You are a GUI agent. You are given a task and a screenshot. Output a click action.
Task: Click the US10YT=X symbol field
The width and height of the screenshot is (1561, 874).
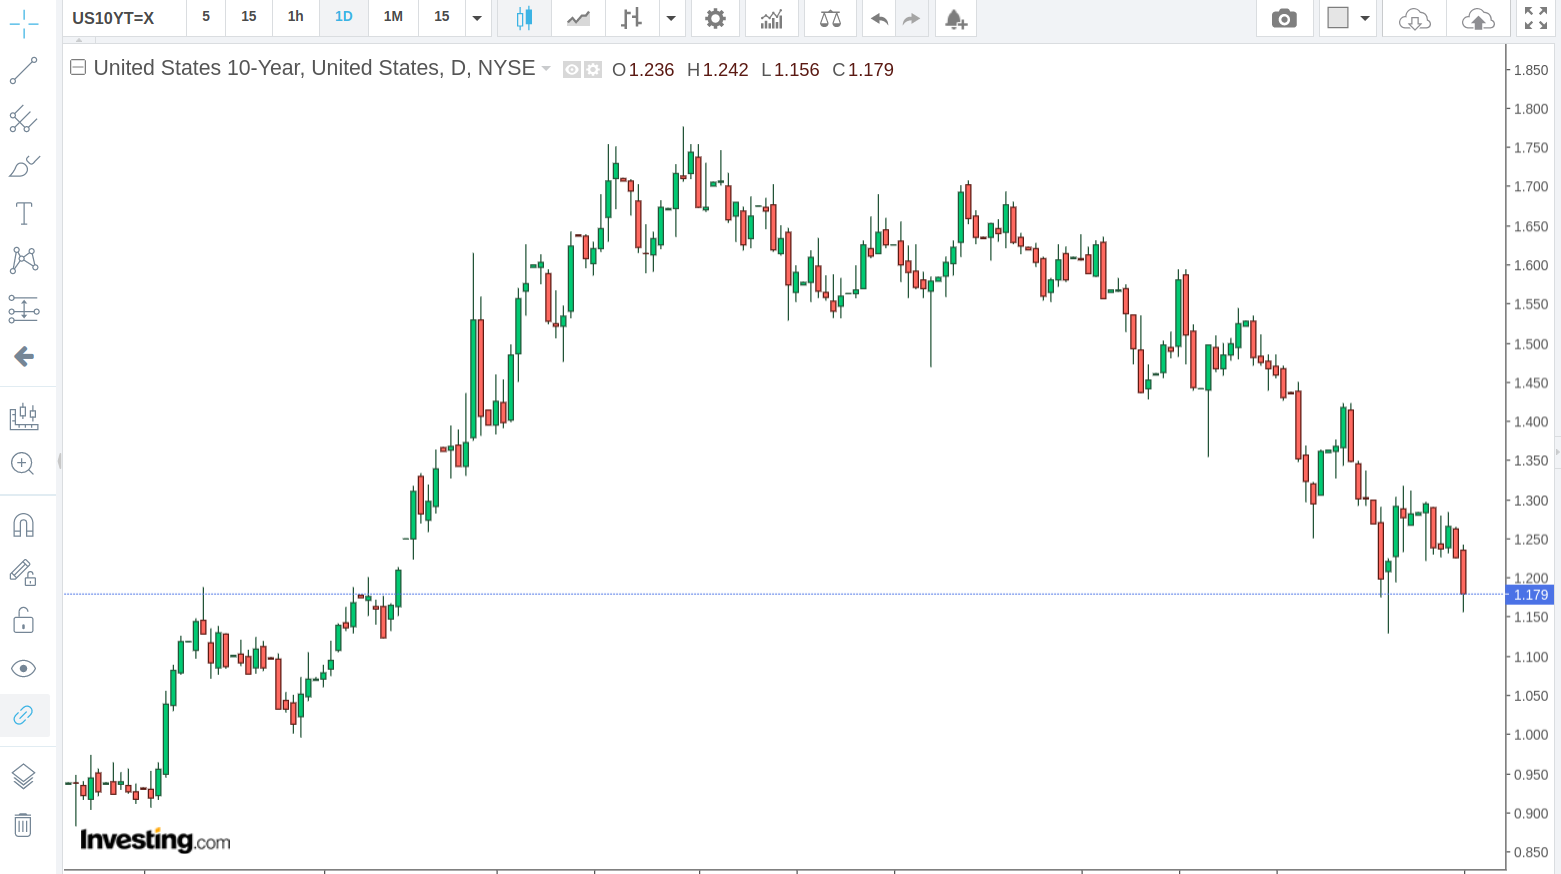(x=124, y=18)
